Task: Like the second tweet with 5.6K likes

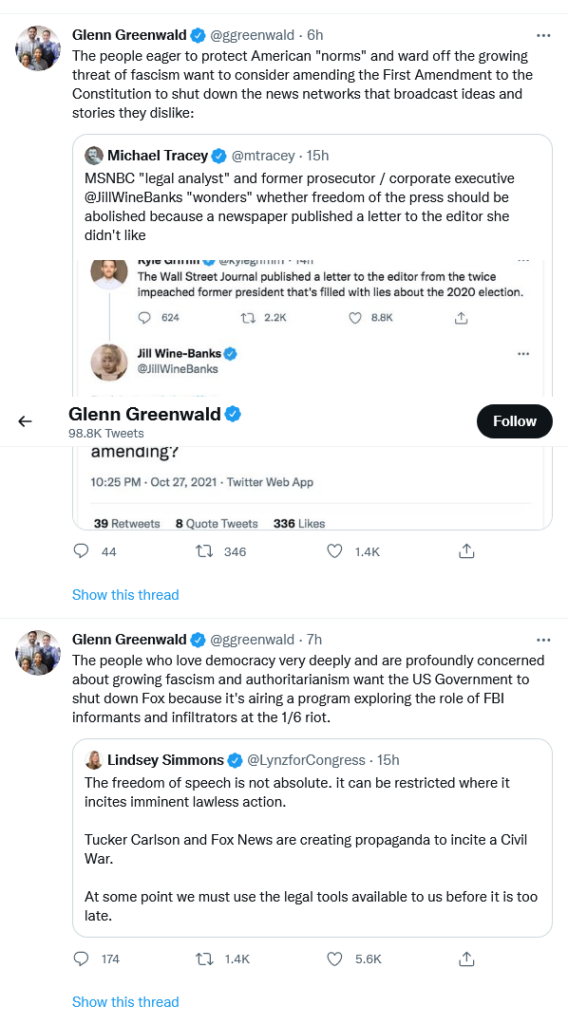Action: [x=334, y=959]
